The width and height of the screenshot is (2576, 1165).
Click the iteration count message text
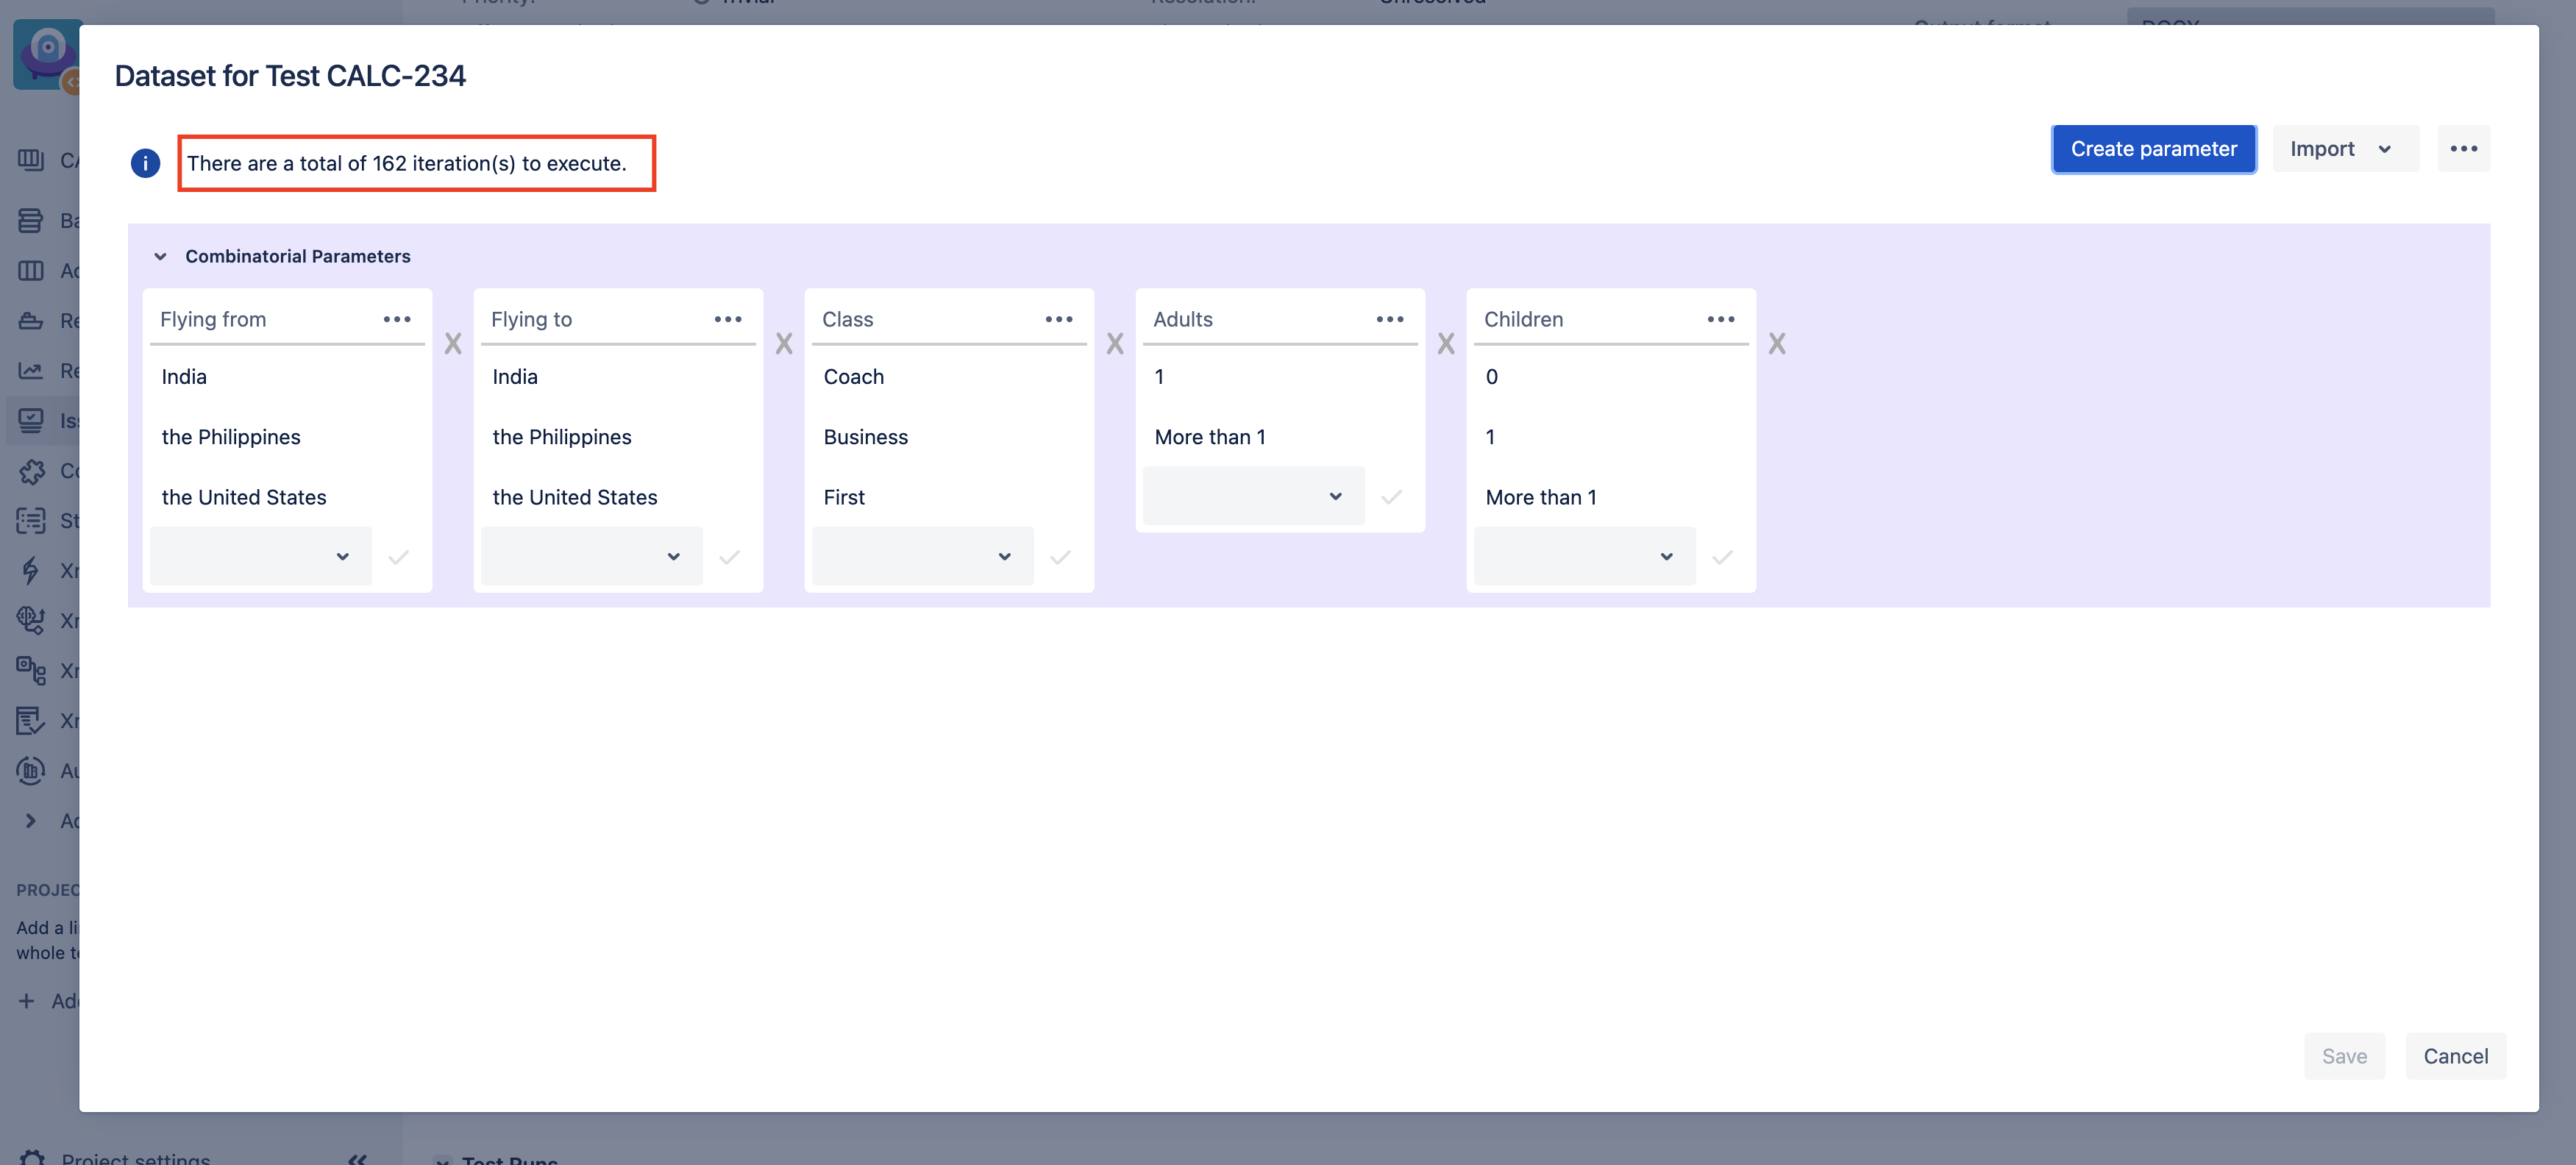point(407,163)
